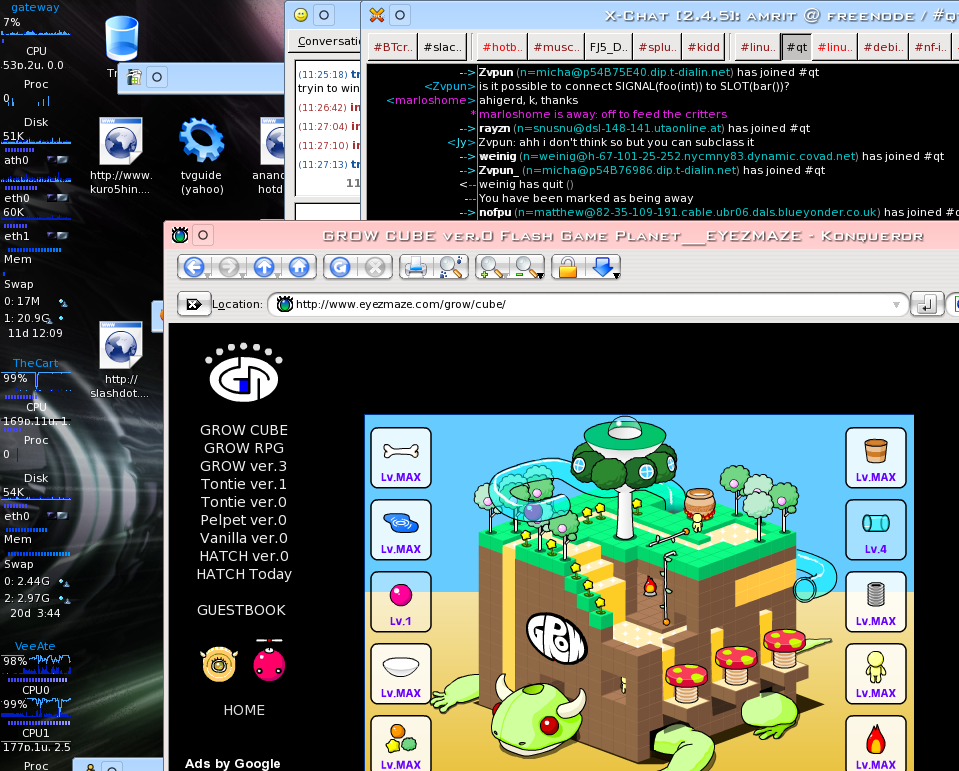Select the clay pot panel in the game
The height and width of the screenshot is (771, 959).
pyautogui.click(x=876, y=458)
